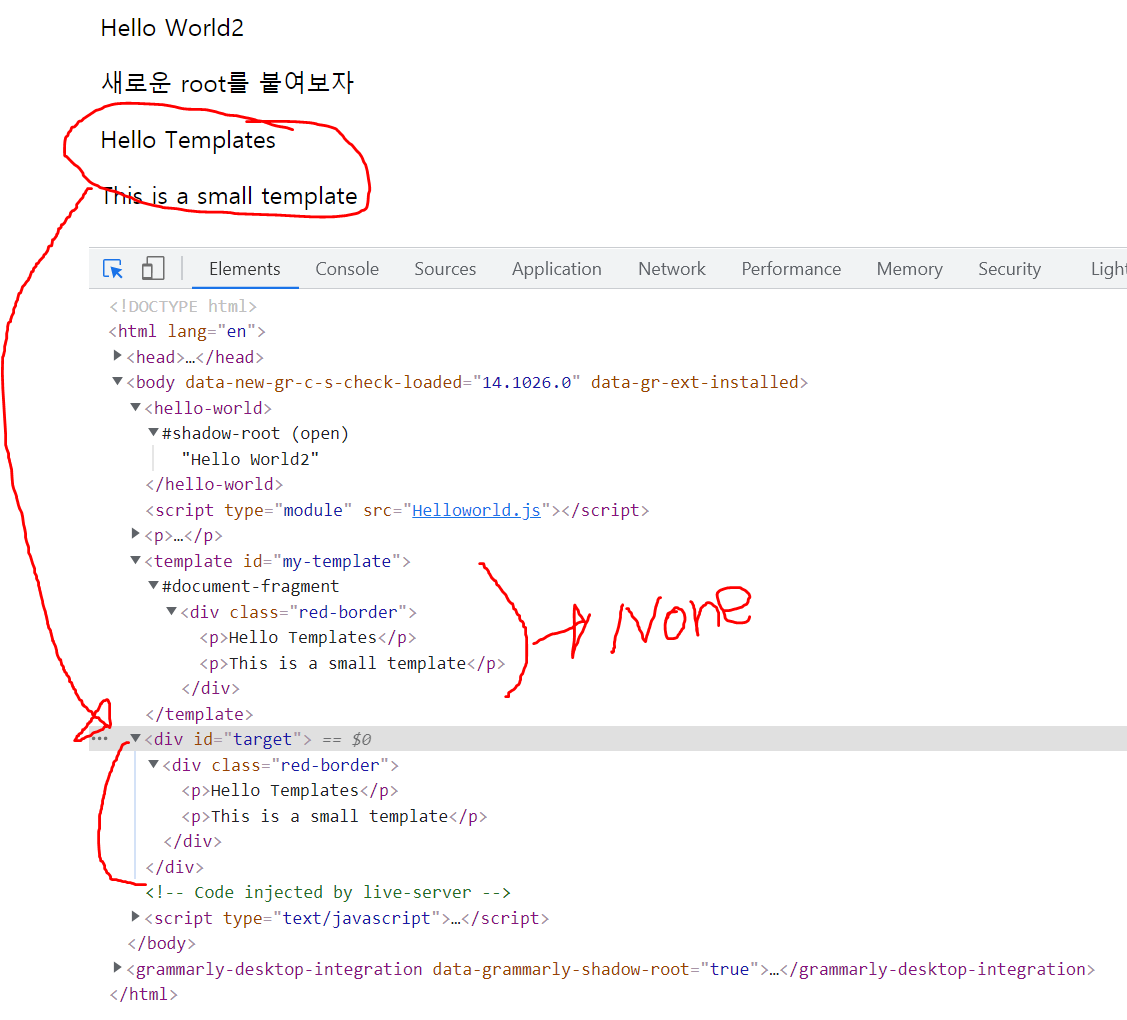Collapse the template my-template node
The height and width of the screenshot is (1020, 1127).
click(135, 560)
